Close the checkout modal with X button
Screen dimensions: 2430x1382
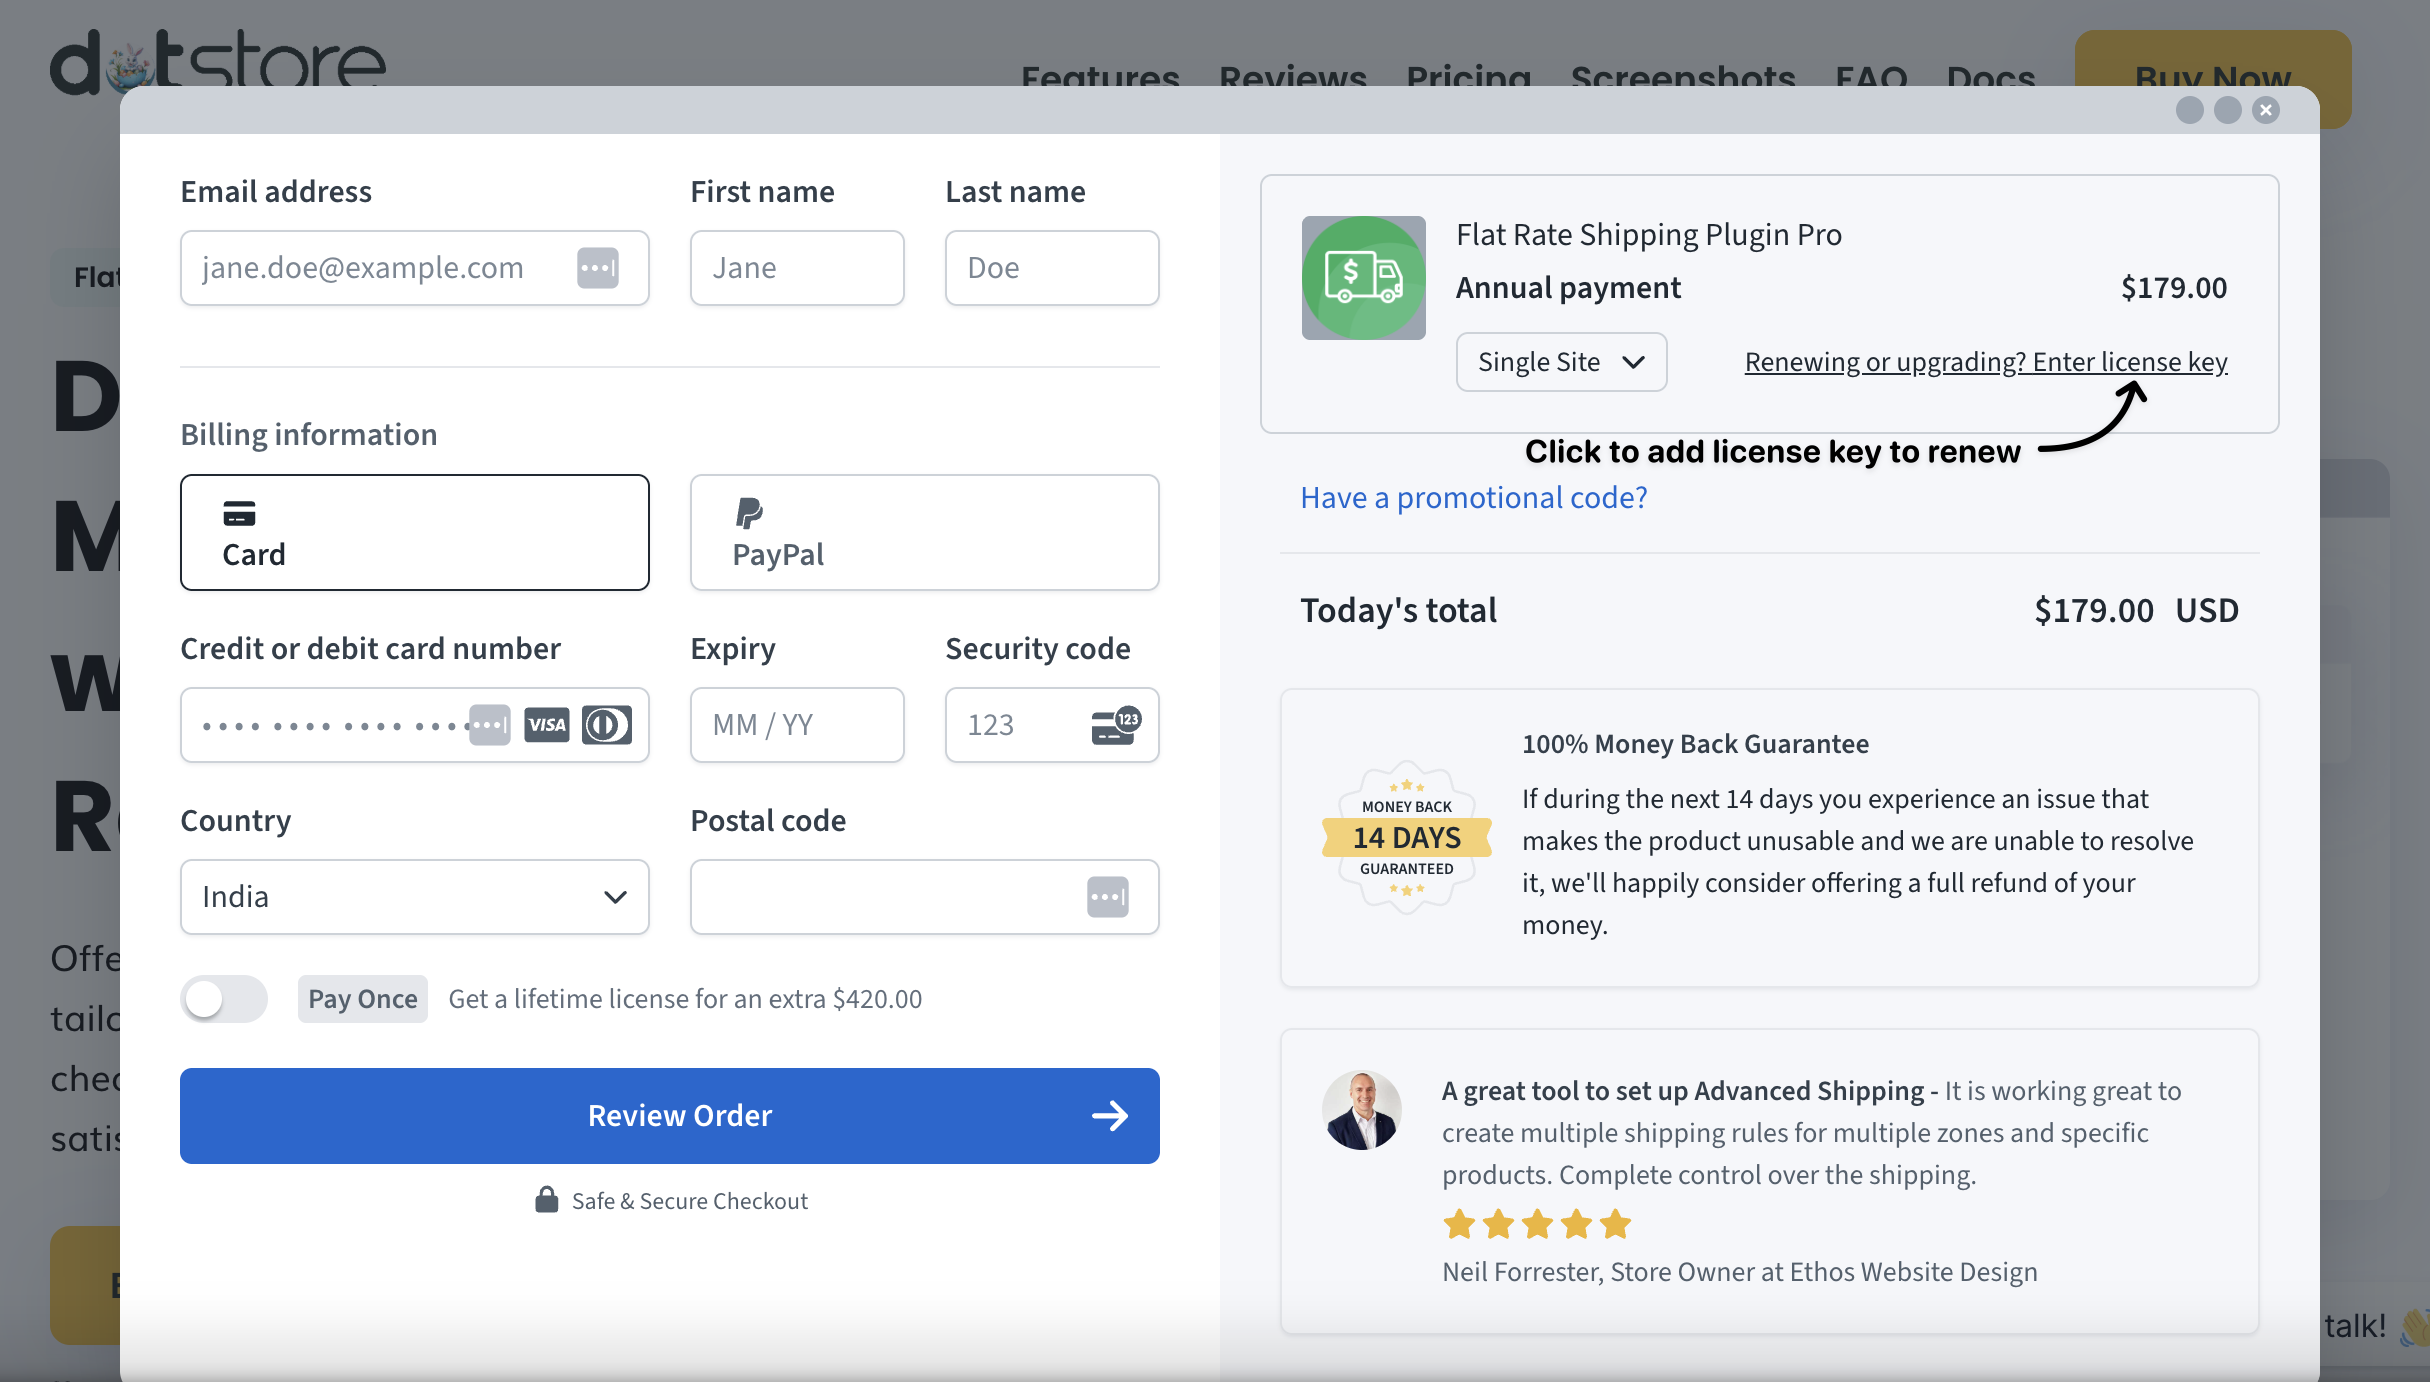2266,110
